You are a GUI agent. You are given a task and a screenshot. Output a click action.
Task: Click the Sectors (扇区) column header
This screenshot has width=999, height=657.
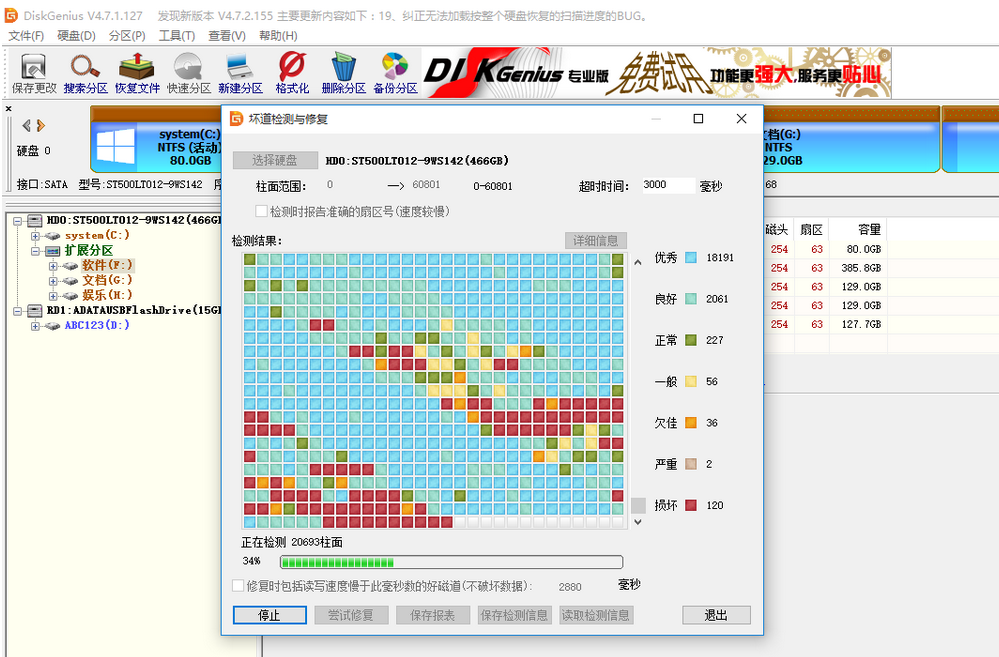[811, 229]
